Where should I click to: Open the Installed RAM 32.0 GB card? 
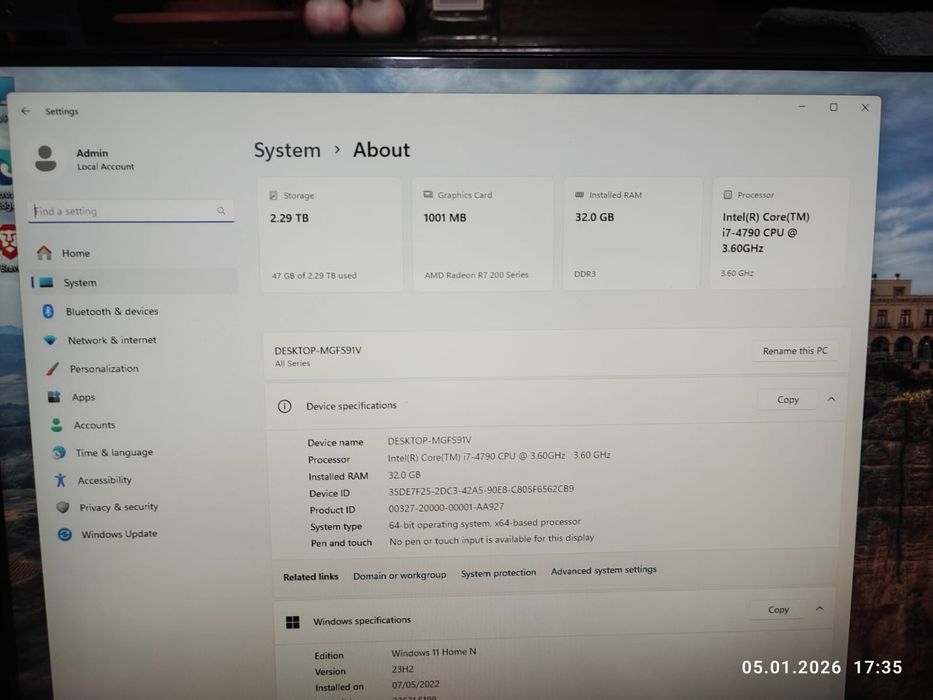(632, 233)
